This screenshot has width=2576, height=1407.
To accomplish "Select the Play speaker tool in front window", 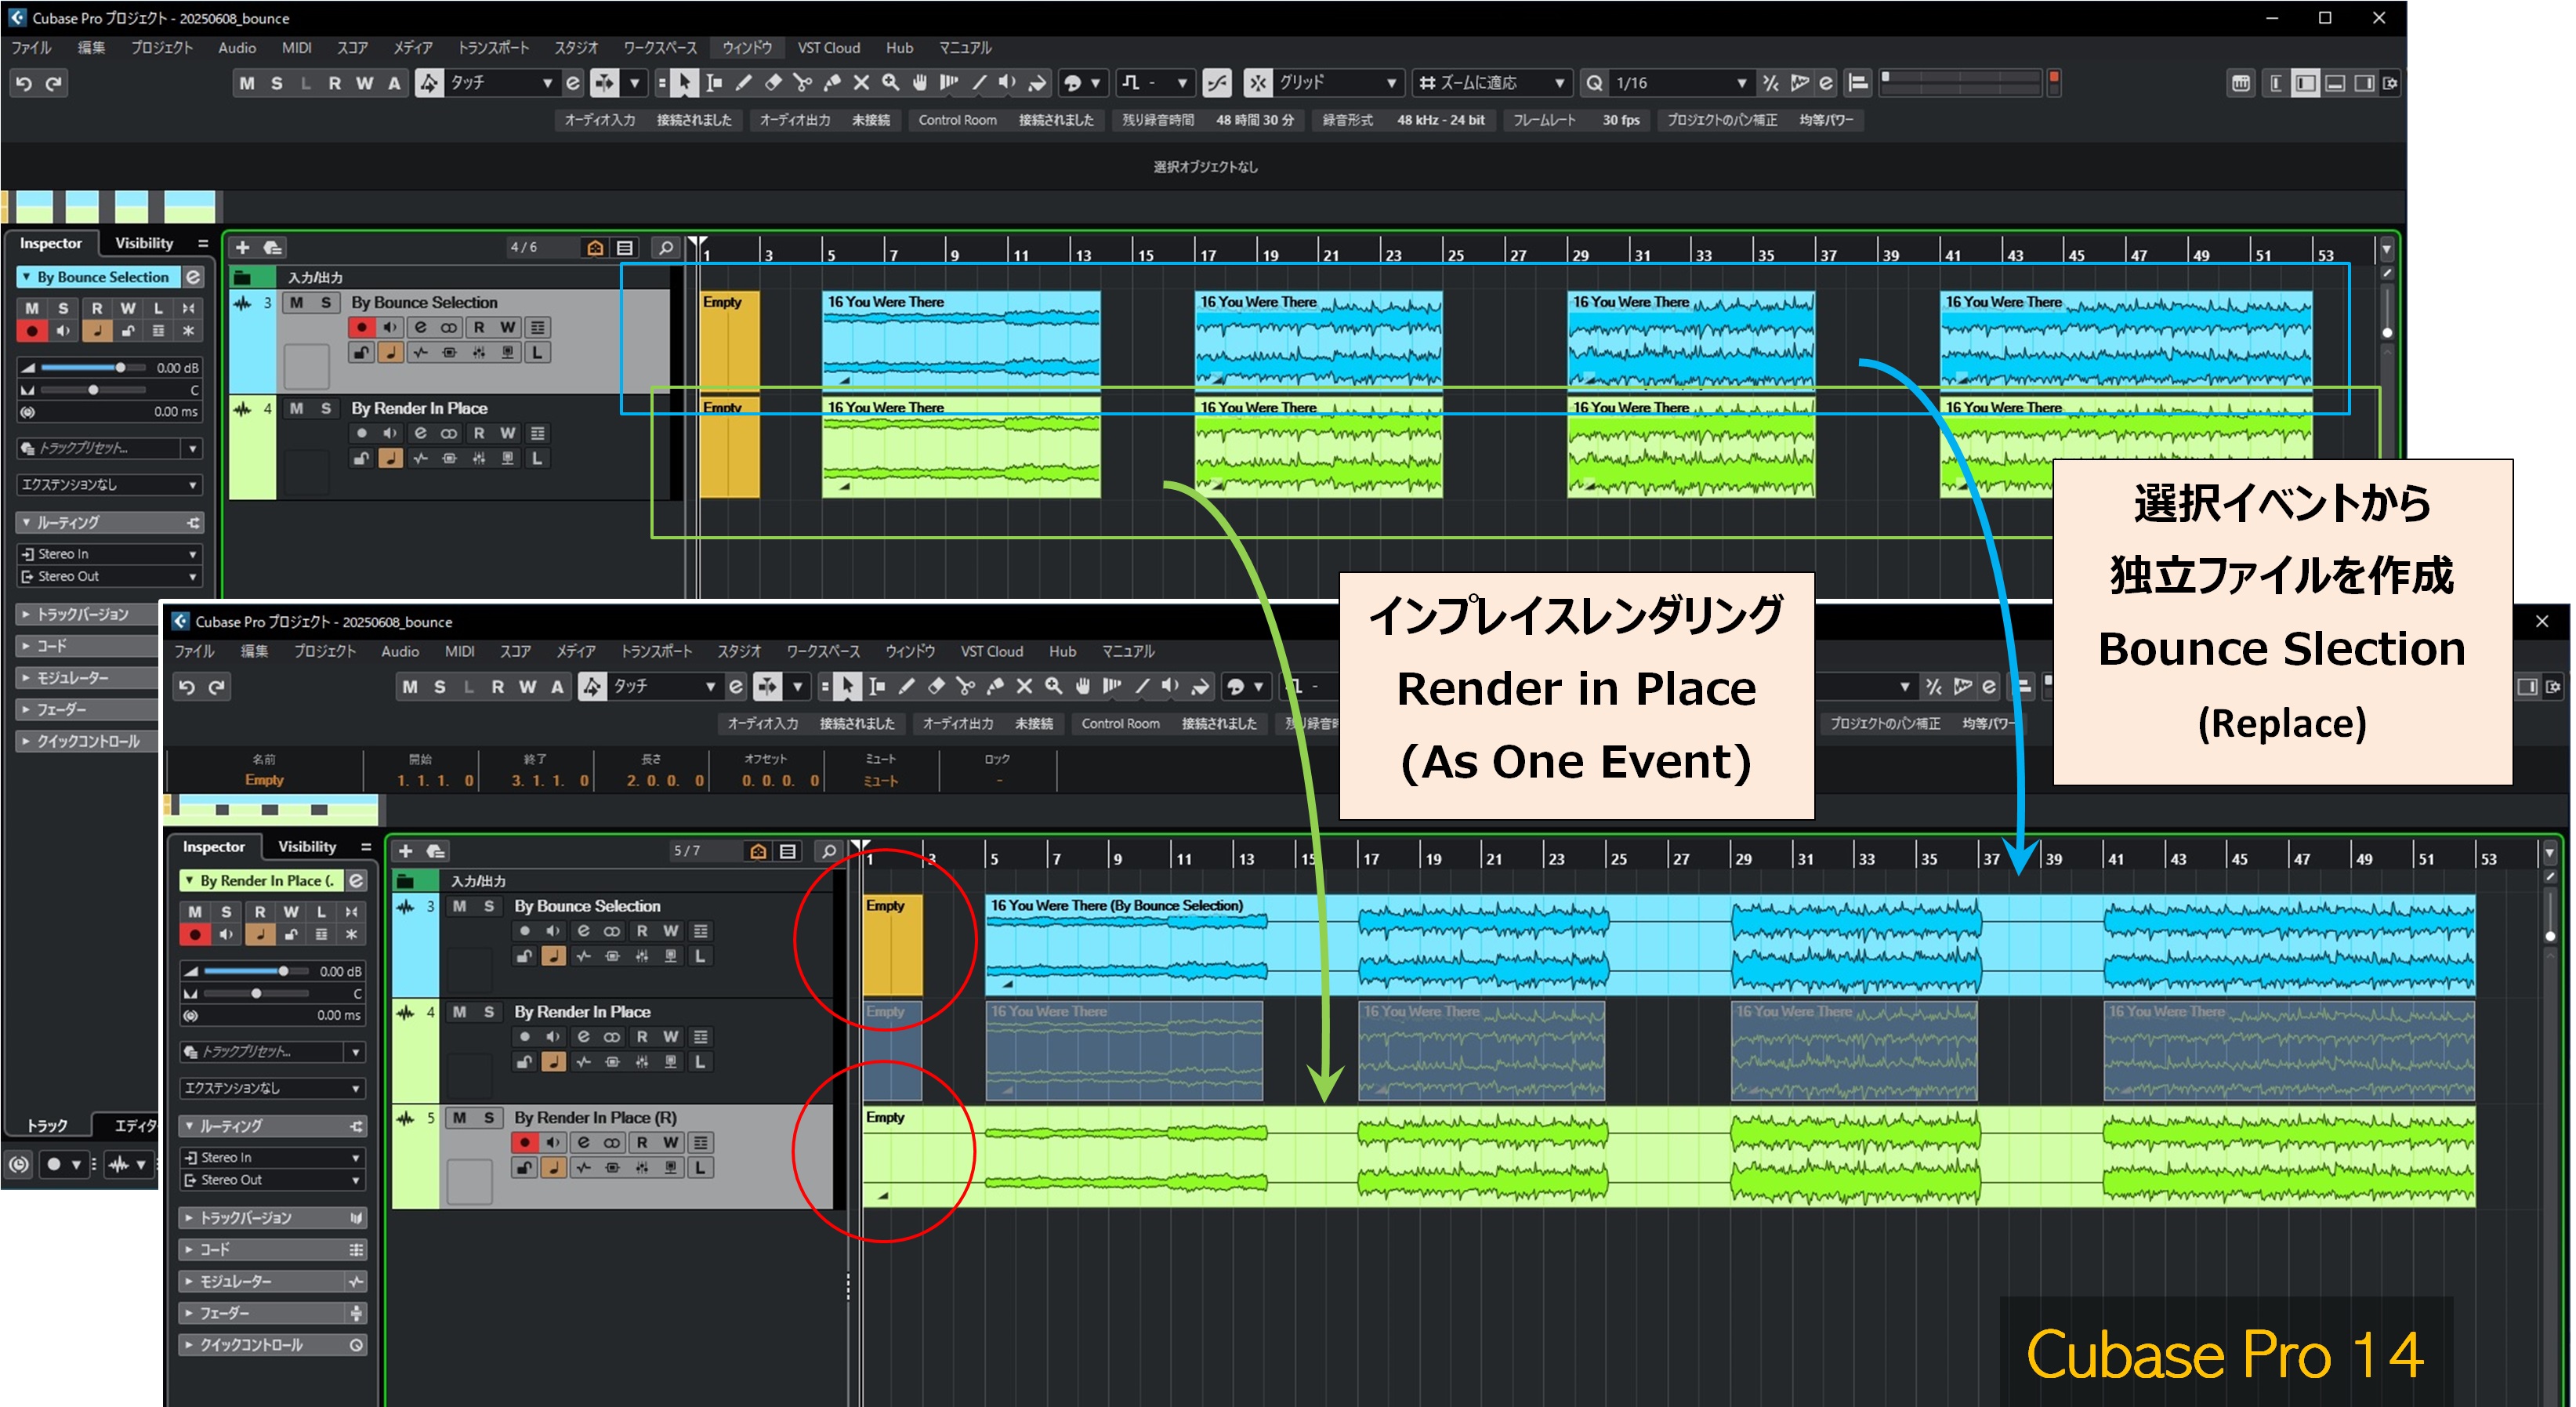I will 1171,687.
